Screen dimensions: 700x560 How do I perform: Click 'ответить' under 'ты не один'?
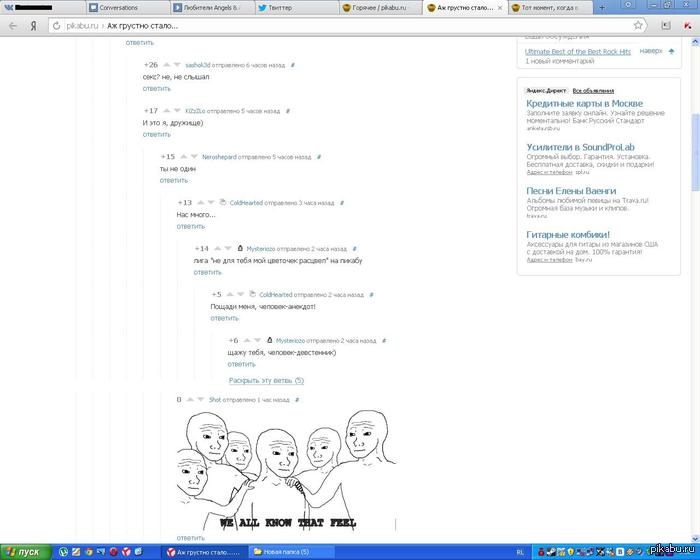174,180
